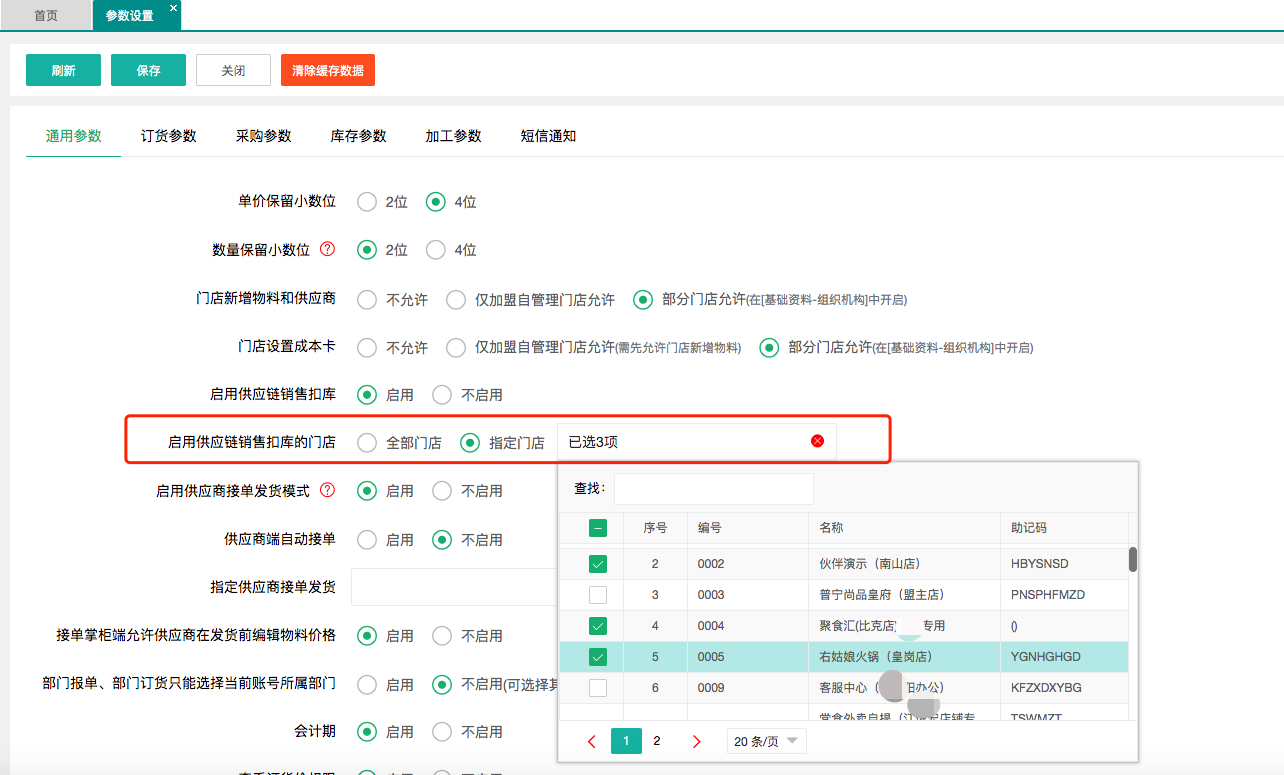This screenshot has width=1284, height=775.
Task: Click the 刷新 button
Action: click(64, 70)
